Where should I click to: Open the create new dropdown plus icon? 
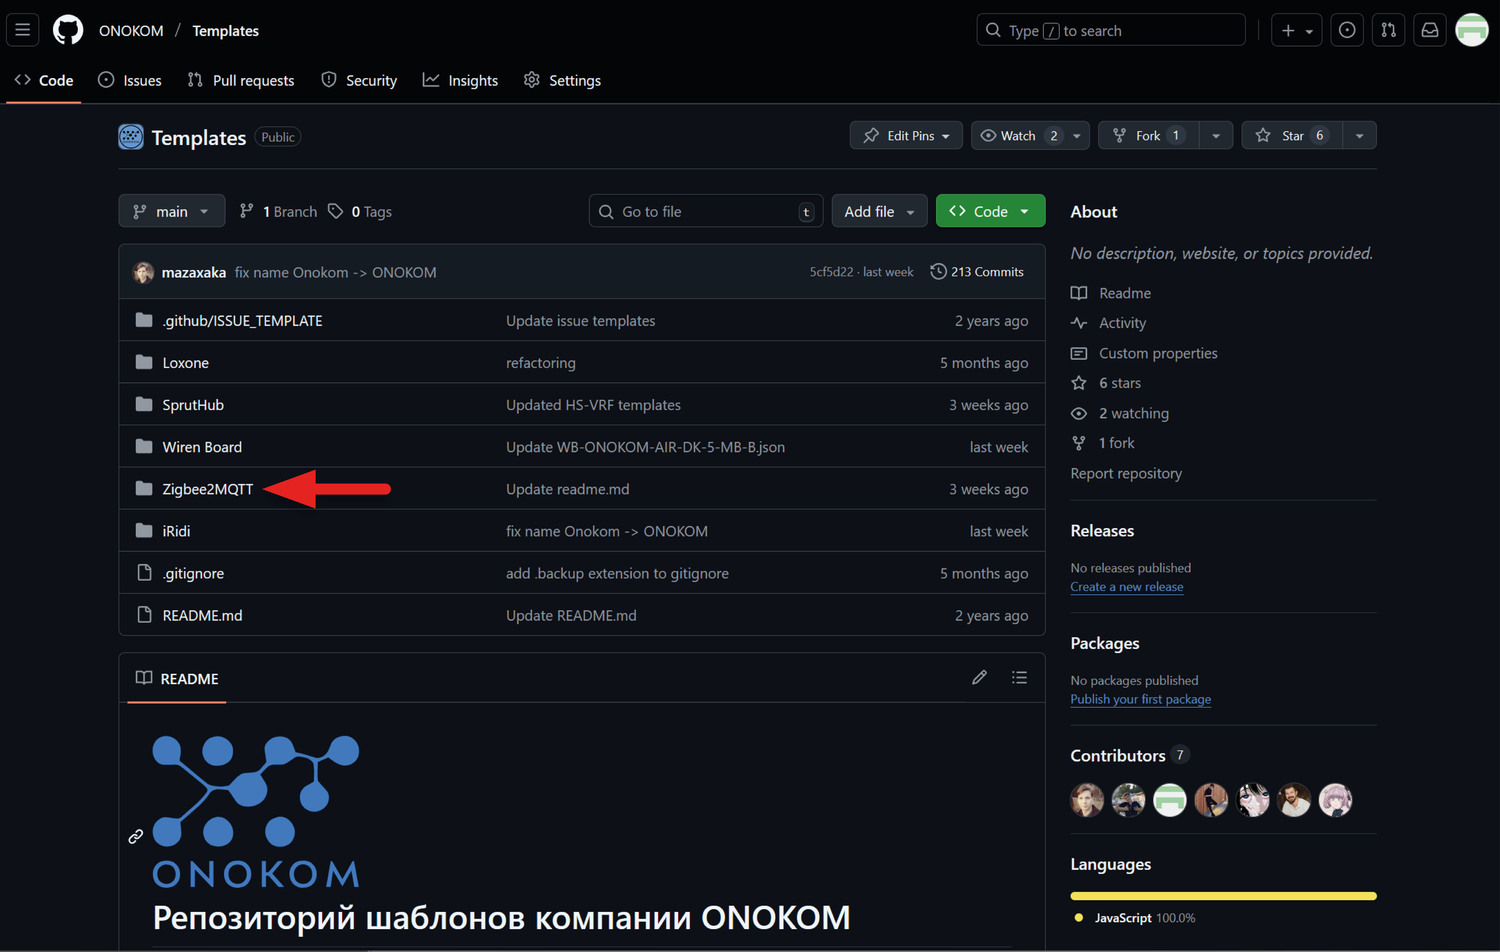click(1295, 29)
